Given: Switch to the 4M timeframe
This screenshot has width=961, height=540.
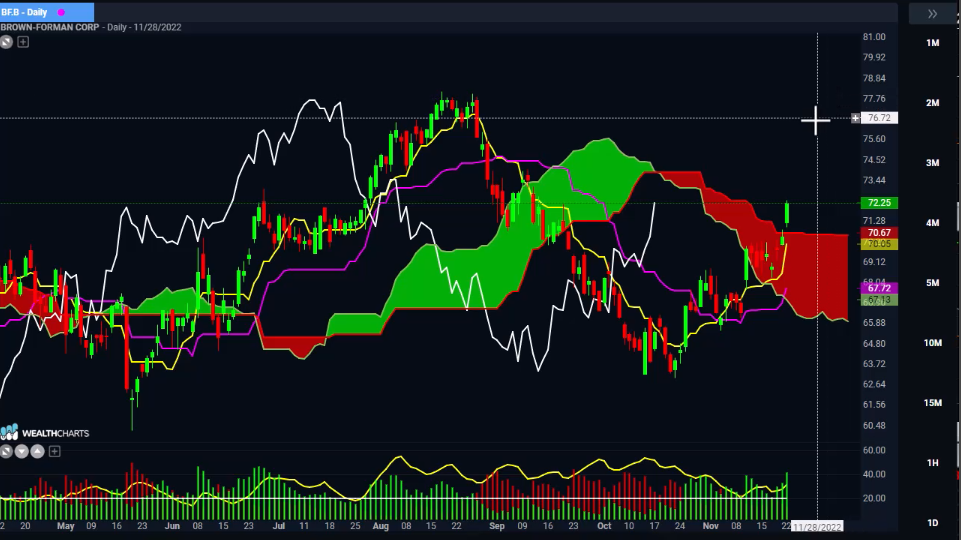Looking at the screenshot, I should click(x=932, y=223).
